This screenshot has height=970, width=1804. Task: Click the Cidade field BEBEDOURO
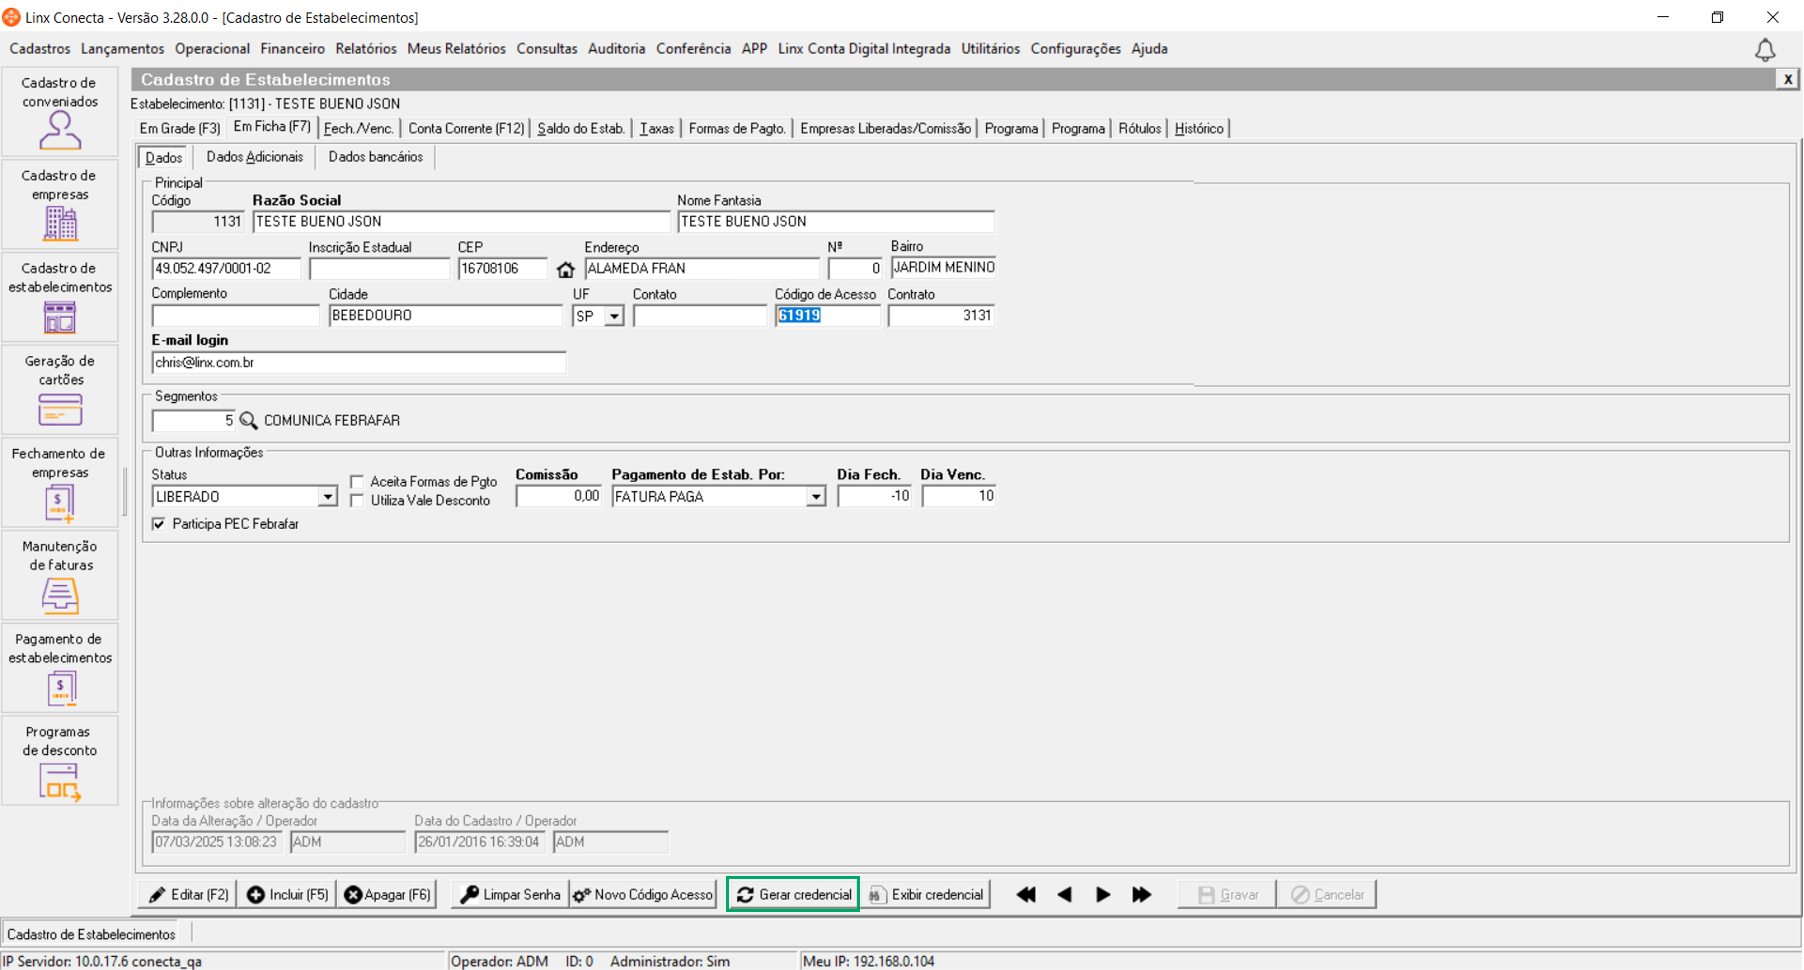446,316
